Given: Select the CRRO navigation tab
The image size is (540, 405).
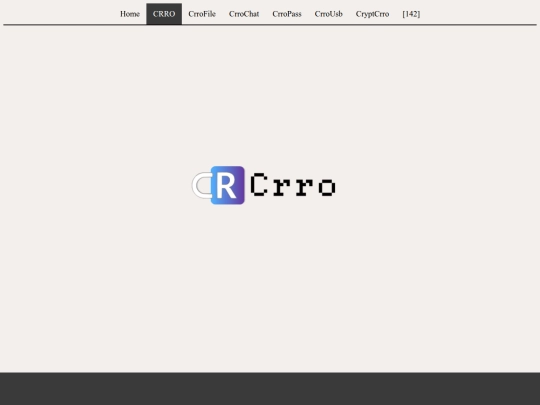Looking at the screenshot, I should point(164,14).
